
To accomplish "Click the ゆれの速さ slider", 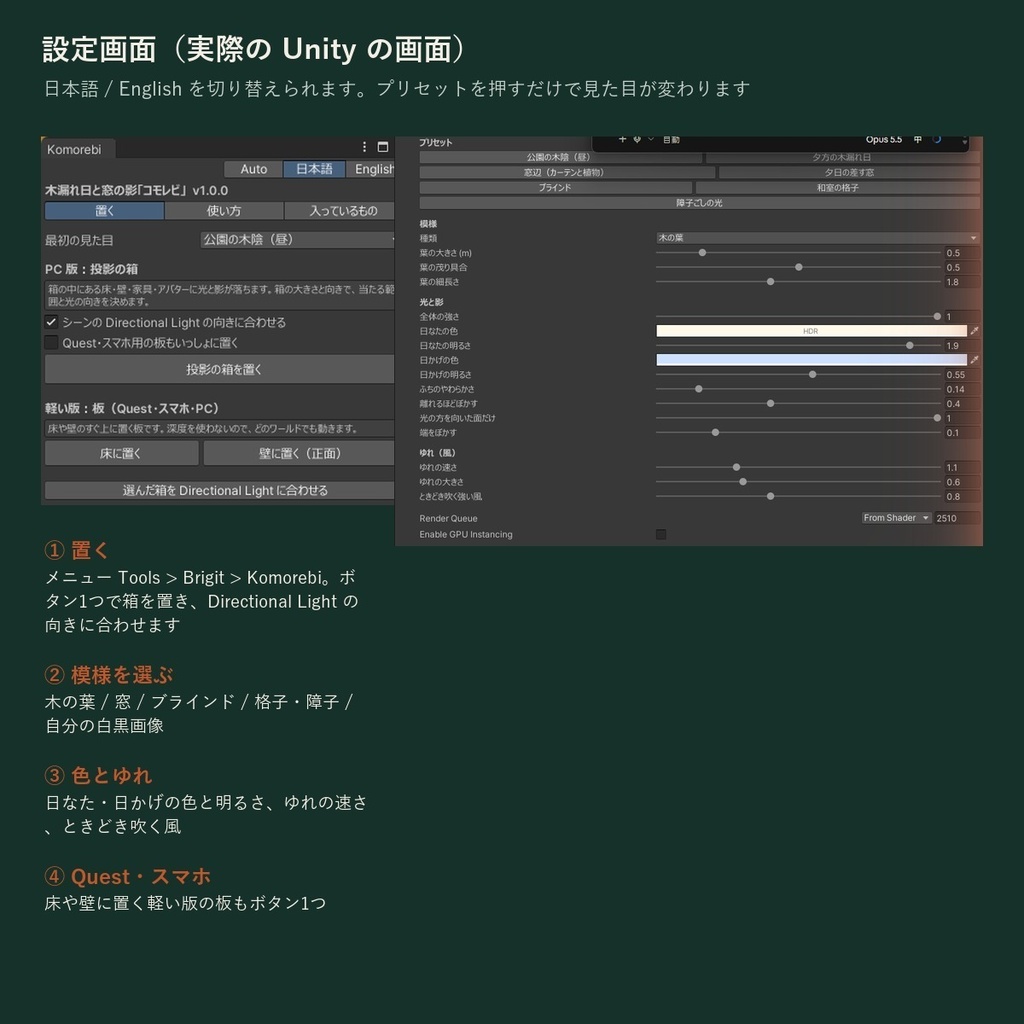I will (798, 468).
